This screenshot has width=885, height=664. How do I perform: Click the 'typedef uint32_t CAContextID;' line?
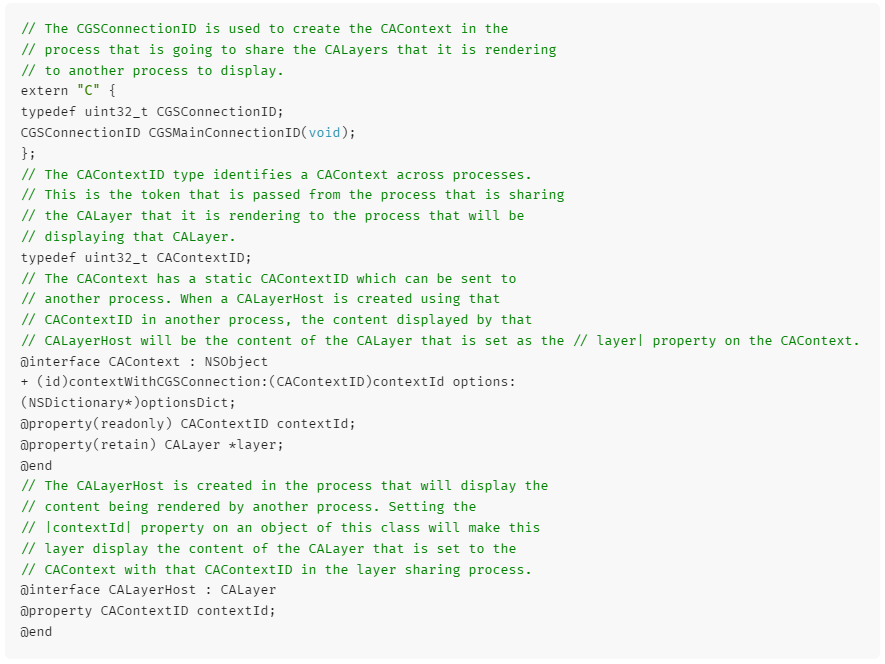coord(136,257)
